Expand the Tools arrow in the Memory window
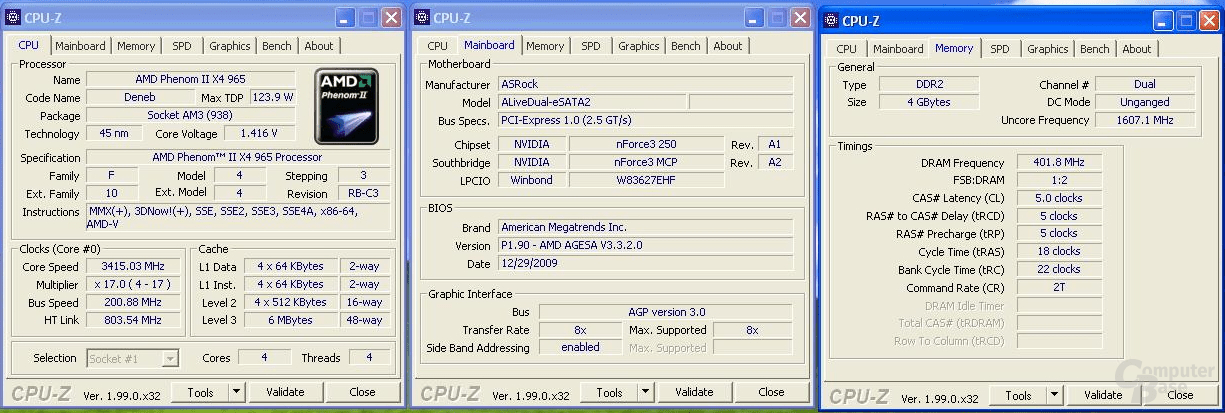The width and height of the screenshot is (1225, 413). 1053,396
